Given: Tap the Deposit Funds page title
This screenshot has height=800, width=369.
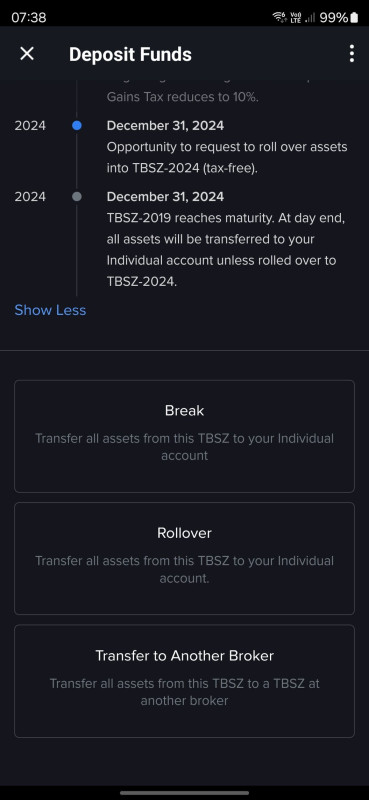Looking at the screenshot, I should click(130, 54).
